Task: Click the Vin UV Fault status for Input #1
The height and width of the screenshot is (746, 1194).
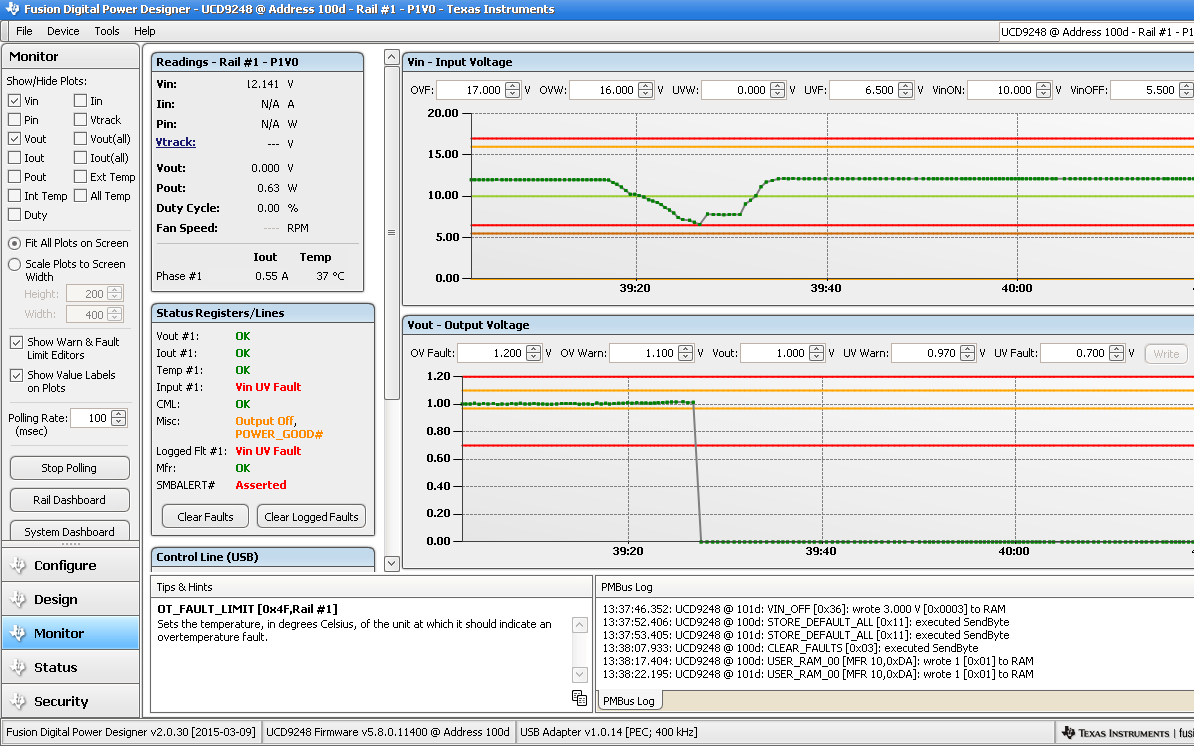Action: tap(268, 387)
